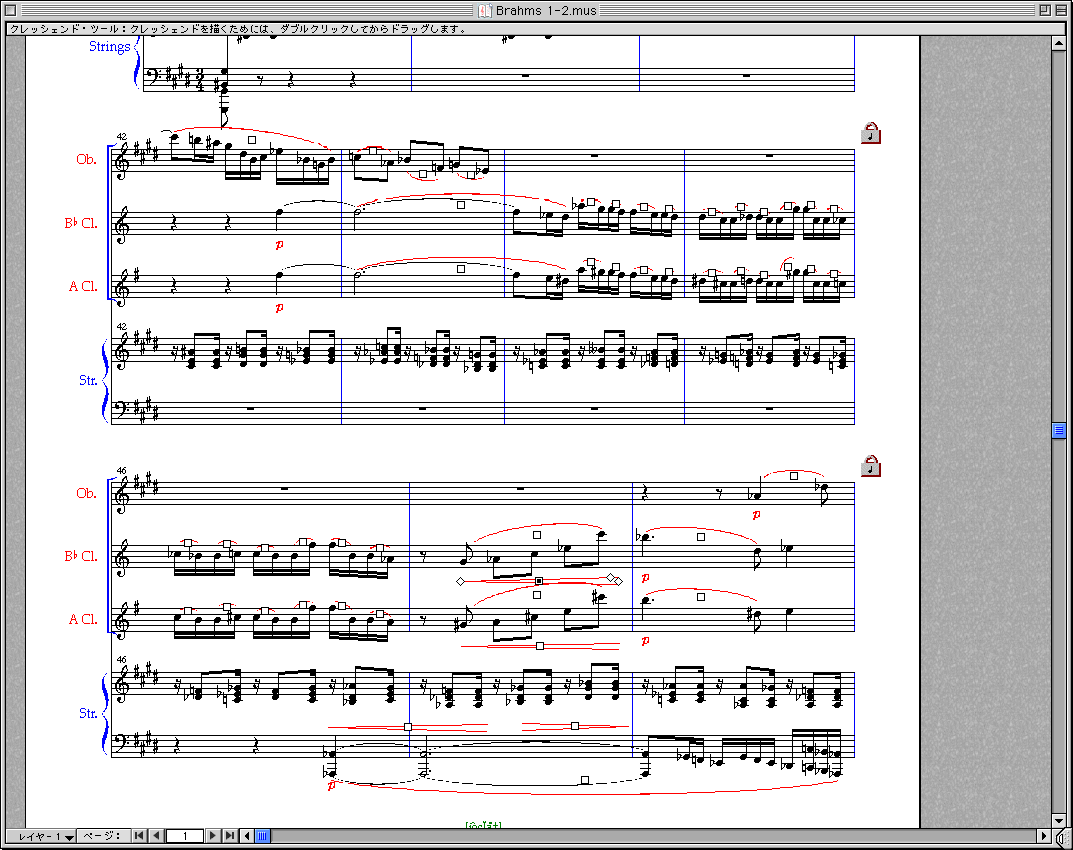Click B♭ Cl. staff name in measure 46 system
The image size is (1073, 850).
pyautogui.click(x=81, y=556)
